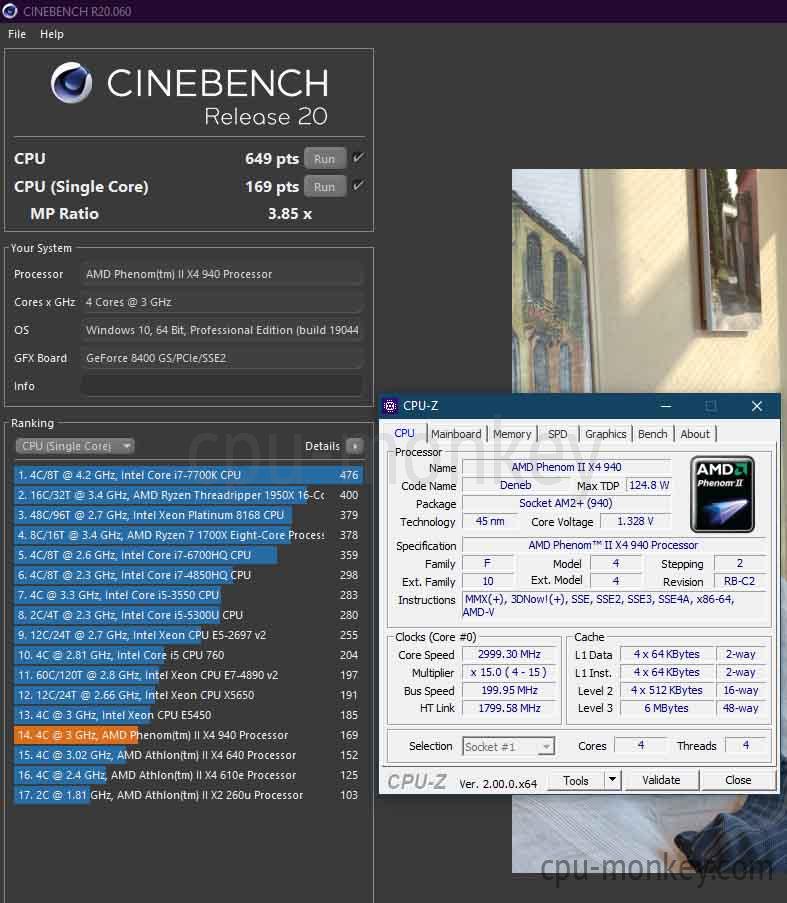
Task: Select ranking row 4 Ryzen 7 1700X
Action: [x=188, y=535]
